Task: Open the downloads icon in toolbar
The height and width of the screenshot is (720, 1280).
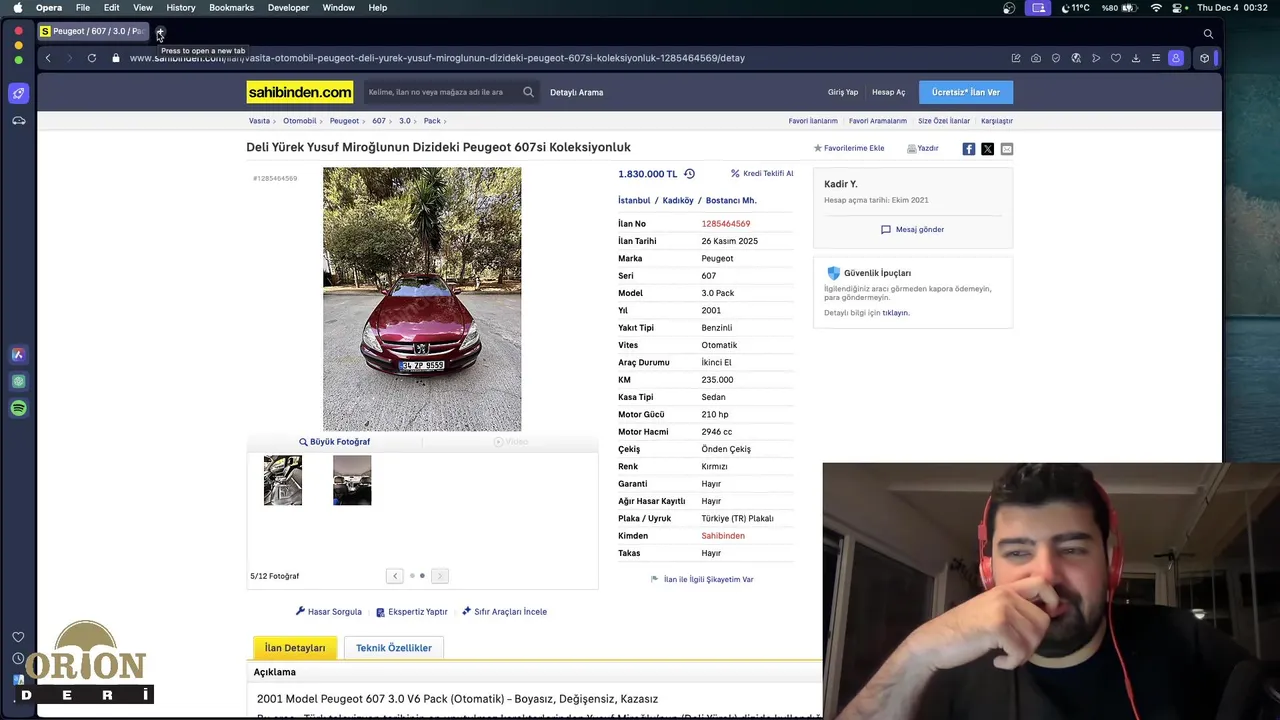Action: [1136, 58]
